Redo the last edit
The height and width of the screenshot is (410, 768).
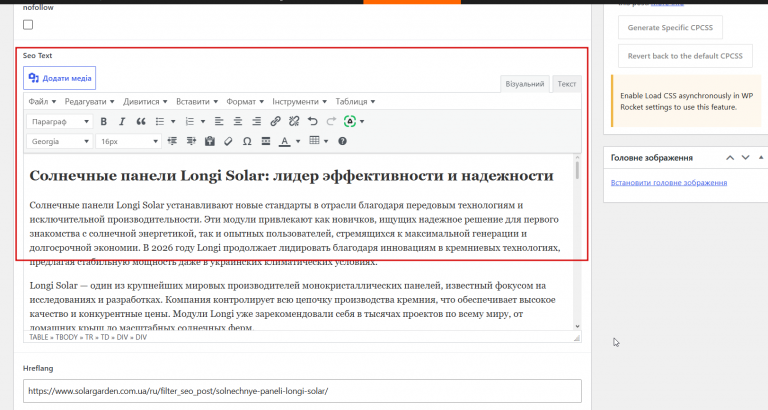click(x=331, y=121)
